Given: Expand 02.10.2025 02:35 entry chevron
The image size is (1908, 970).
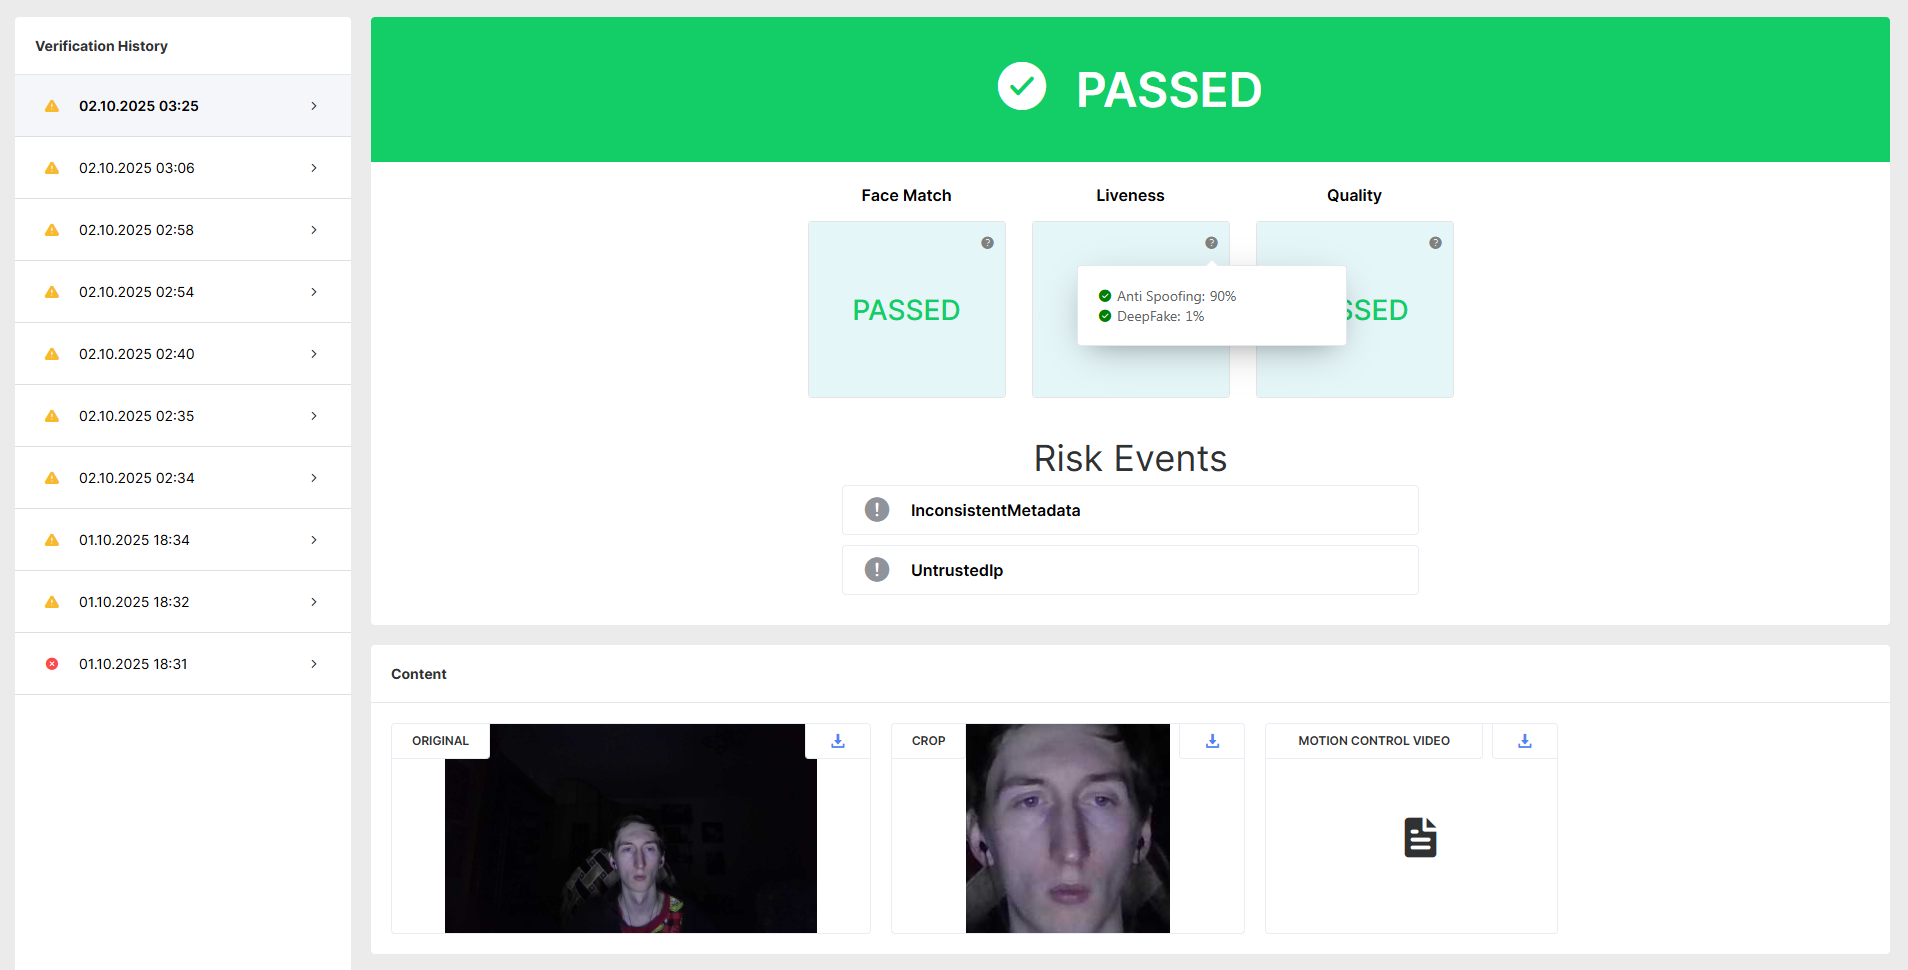Looking at the screenshot, I should 314,416.
